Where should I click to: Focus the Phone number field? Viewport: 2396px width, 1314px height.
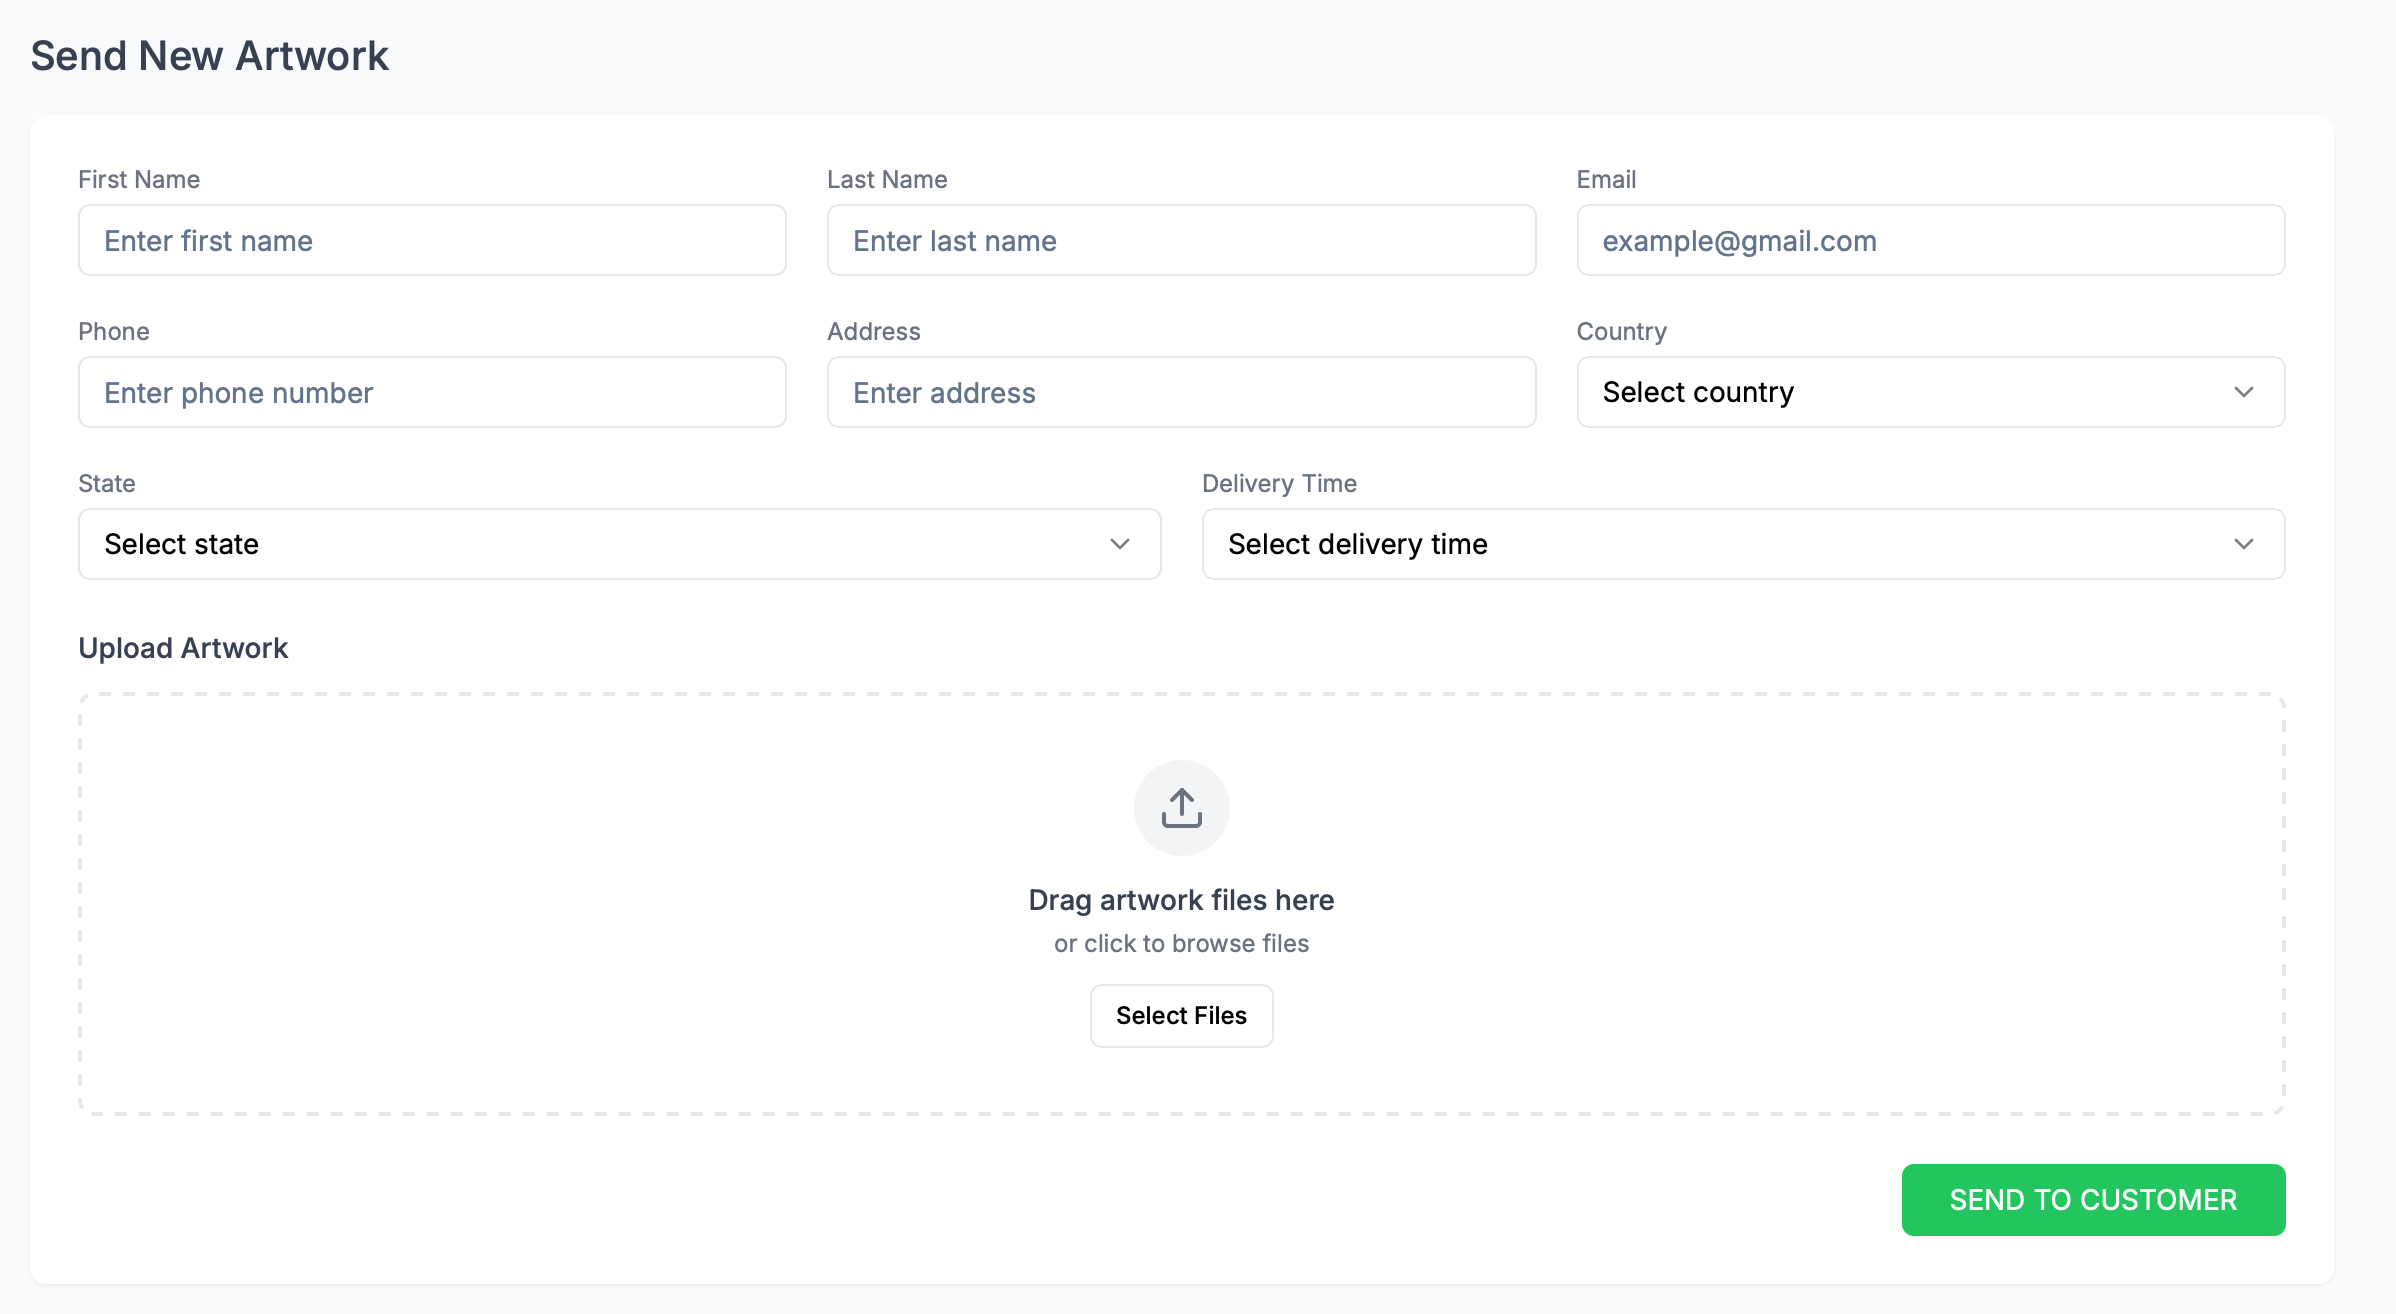coord(432,392)
